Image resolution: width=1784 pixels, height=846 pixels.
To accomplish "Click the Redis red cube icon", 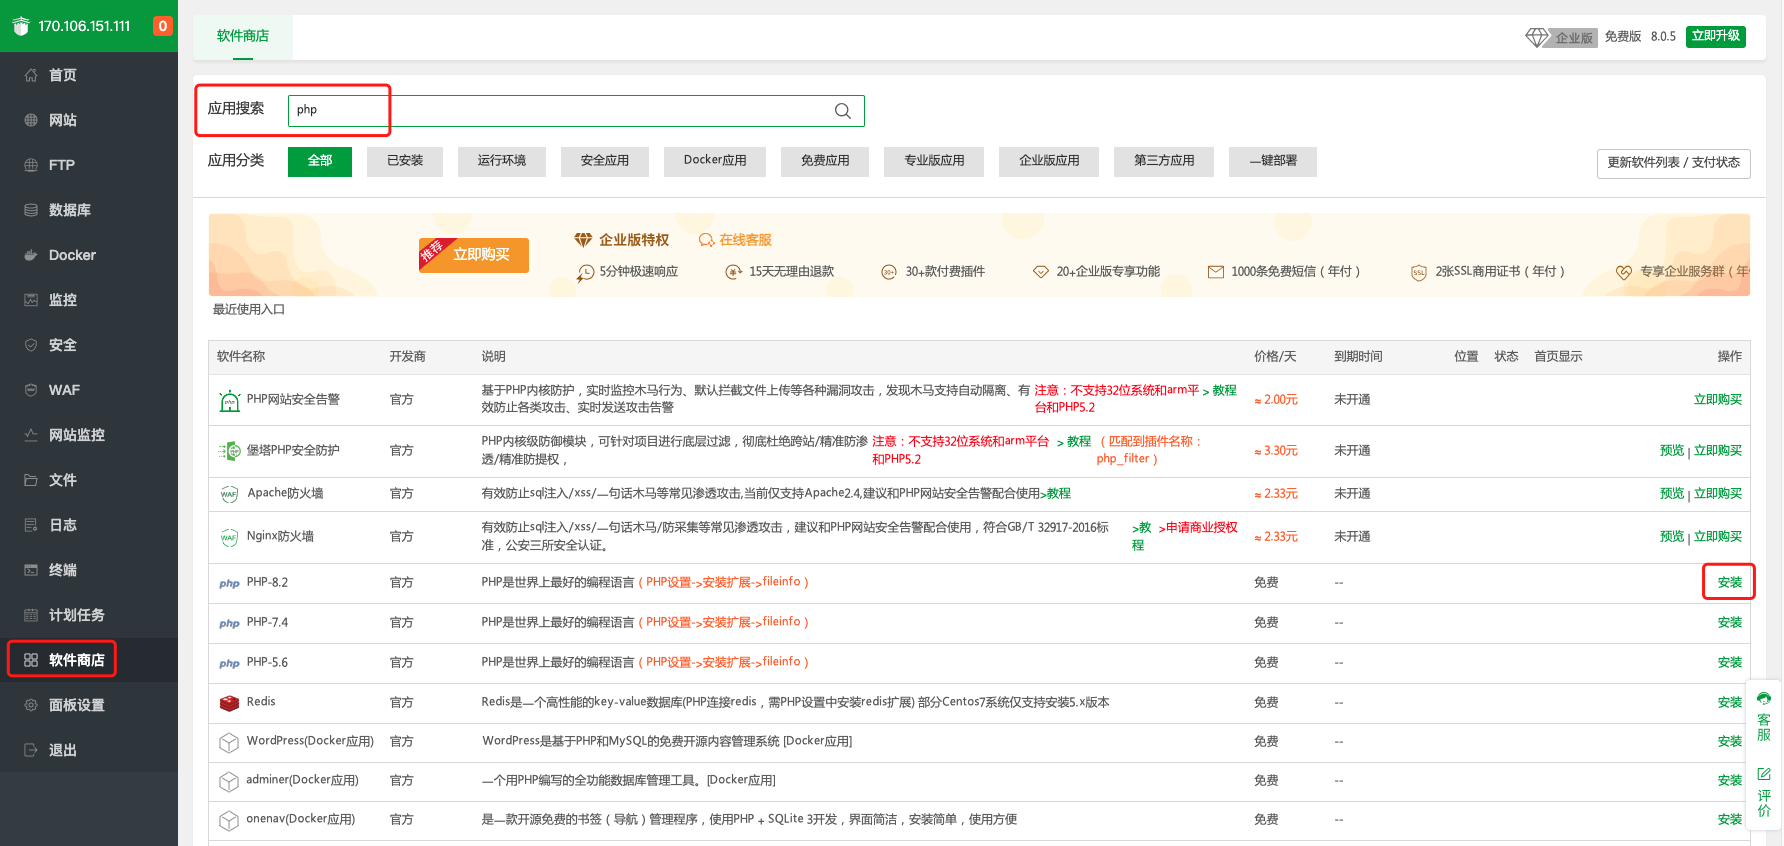I will click(229, 703).
